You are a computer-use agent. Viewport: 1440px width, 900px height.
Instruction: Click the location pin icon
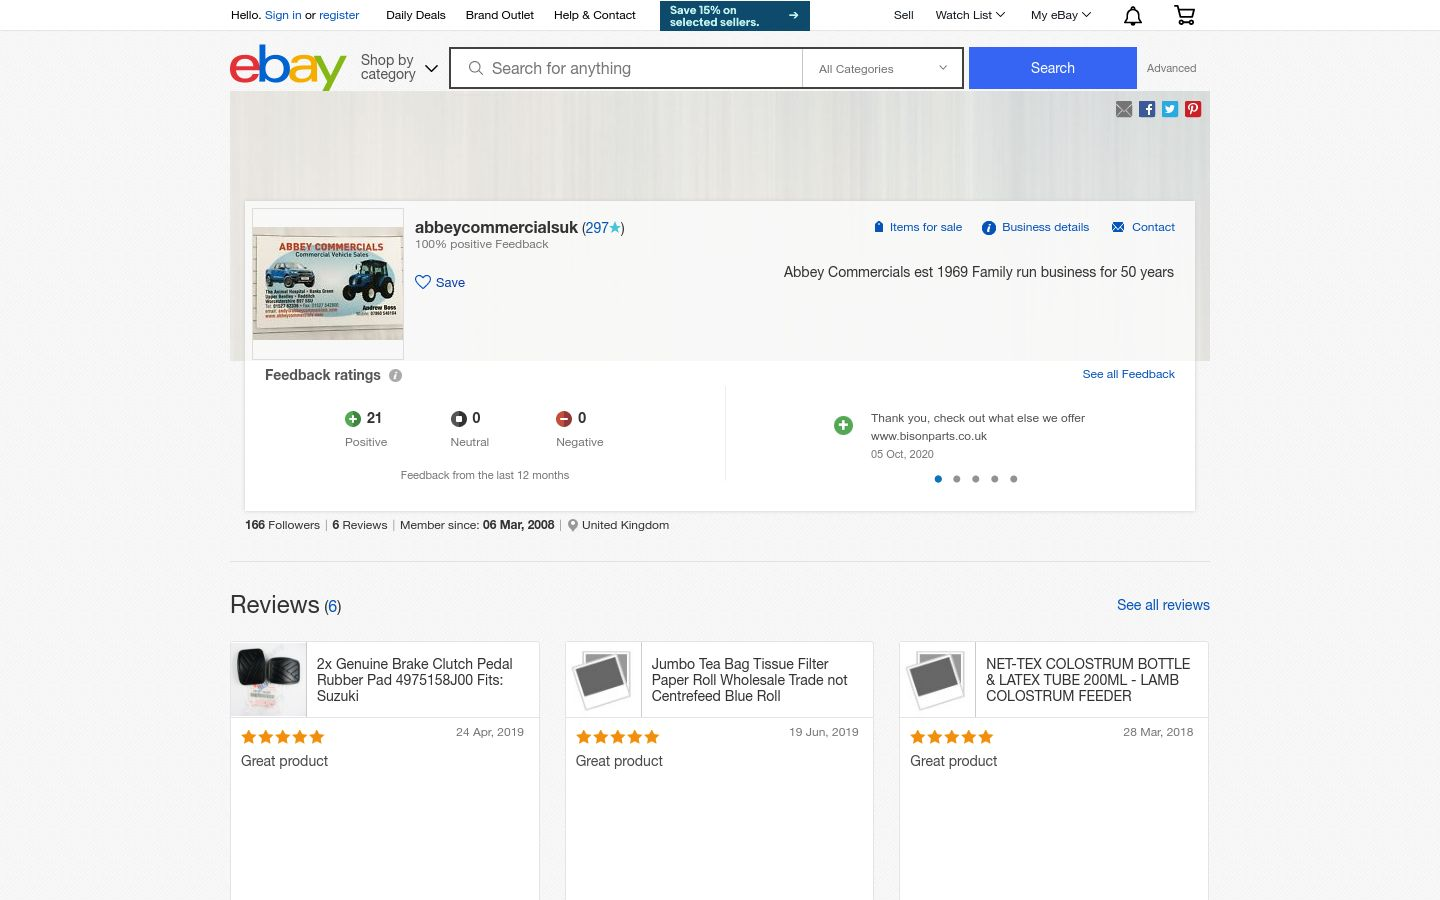click(573, 525)
